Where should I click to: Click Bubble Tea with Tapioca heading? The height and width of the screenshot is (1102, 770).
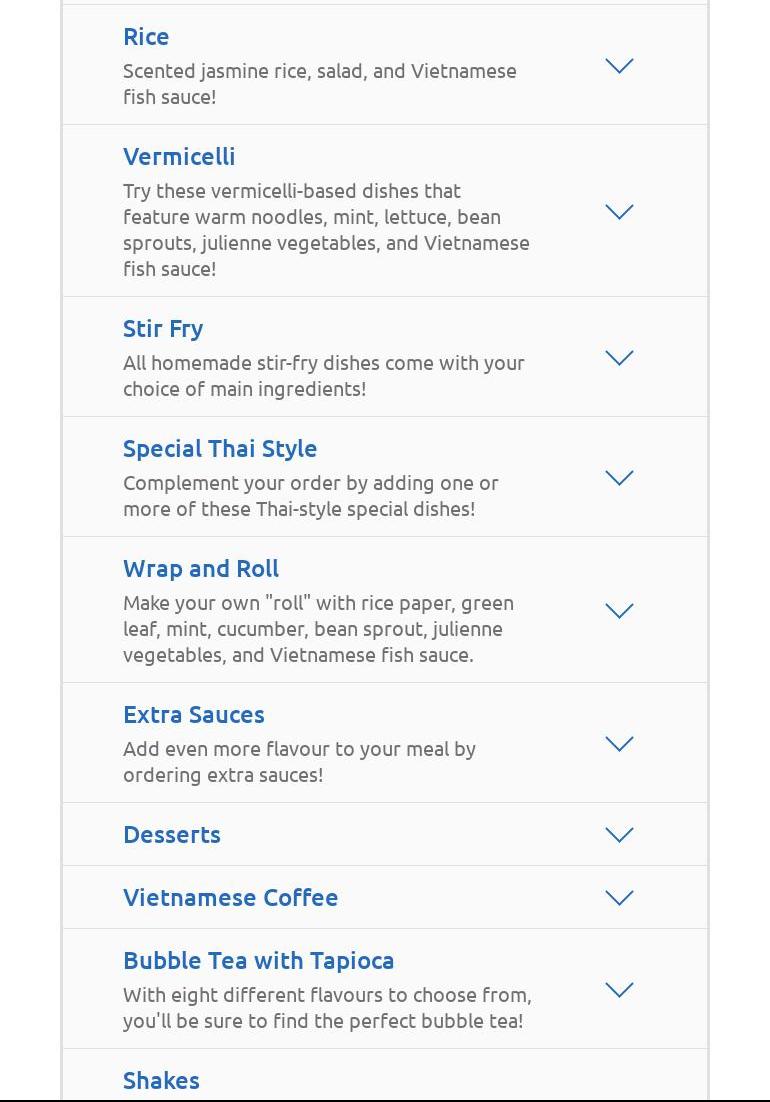[x=258, y=961]
